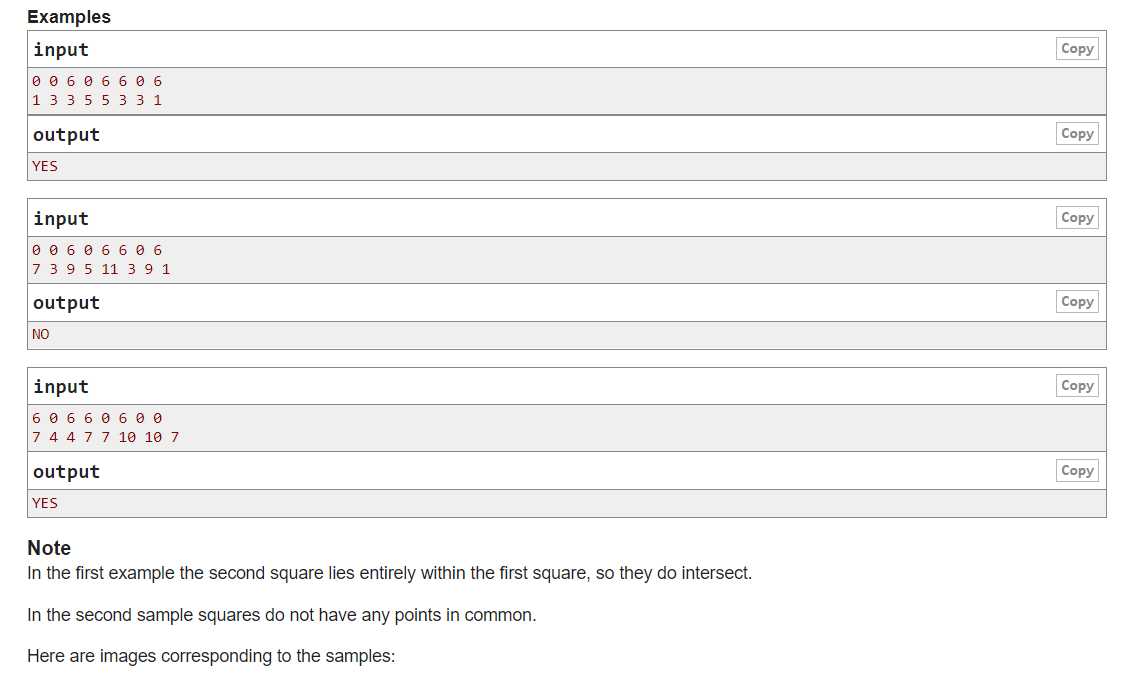Screen dimensions: 1131x679
Task: Click the sentence 'squares do not have any points'
Action: pos(281,615)
